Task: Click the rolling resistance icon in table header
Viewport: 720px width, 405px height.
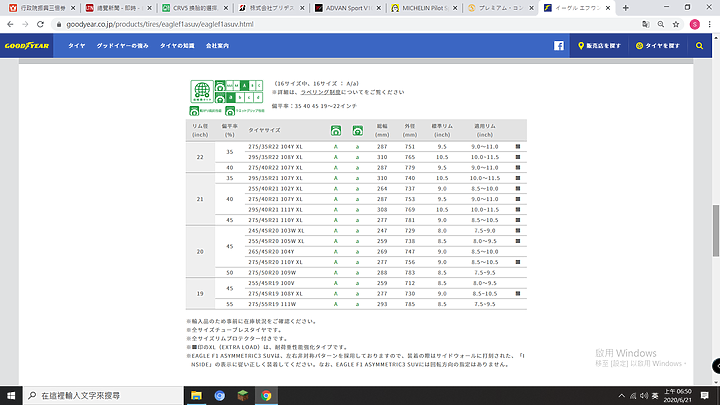Action: click(x=336, y=130)
